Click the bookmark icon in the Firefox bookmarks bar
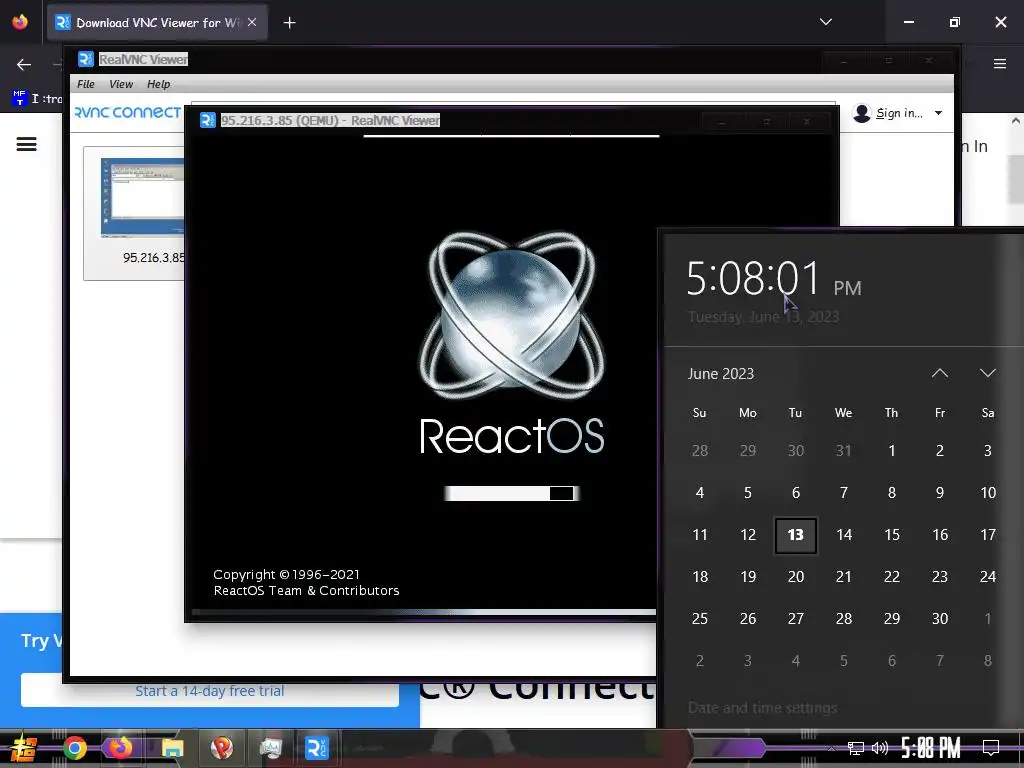Screen dimensions: 1024x768 coord(19,98)
